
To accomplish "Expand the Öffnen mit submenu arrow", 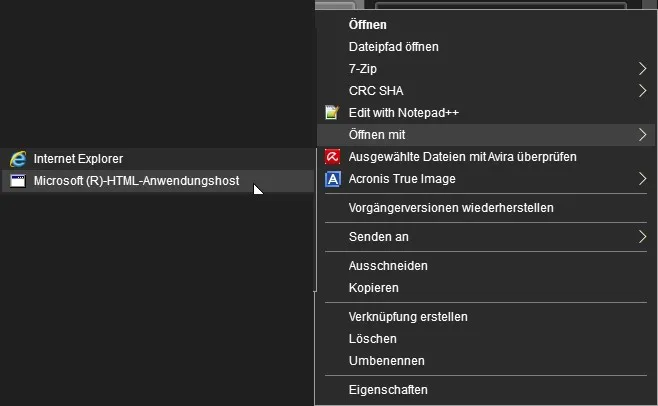I will 642,134.
